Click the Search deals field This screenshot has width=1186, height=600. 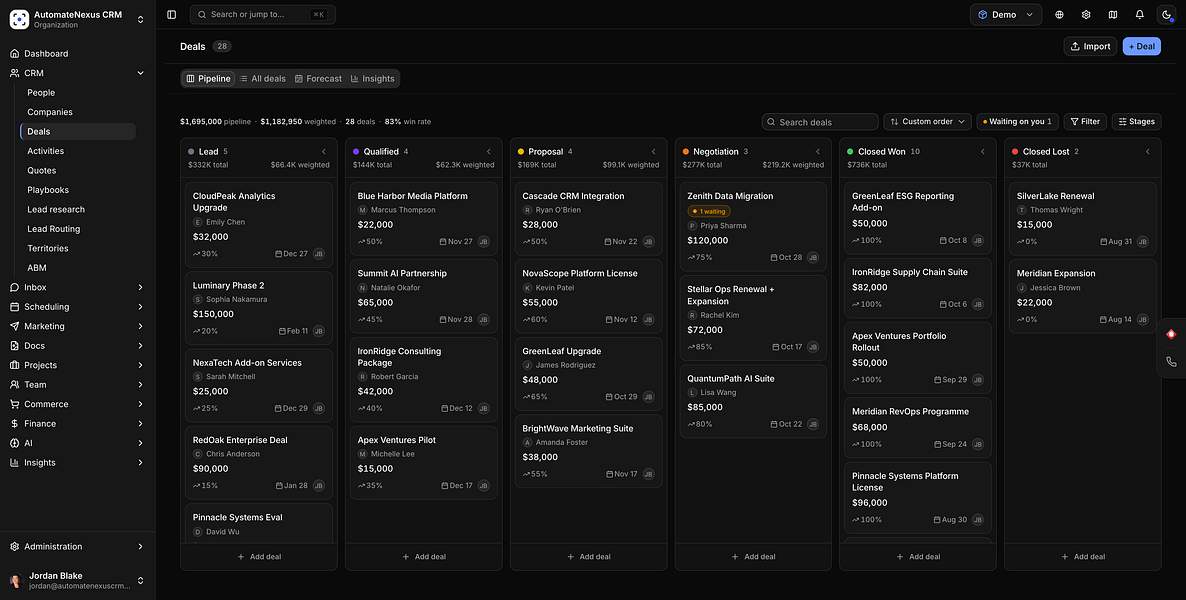click(821, 122)
